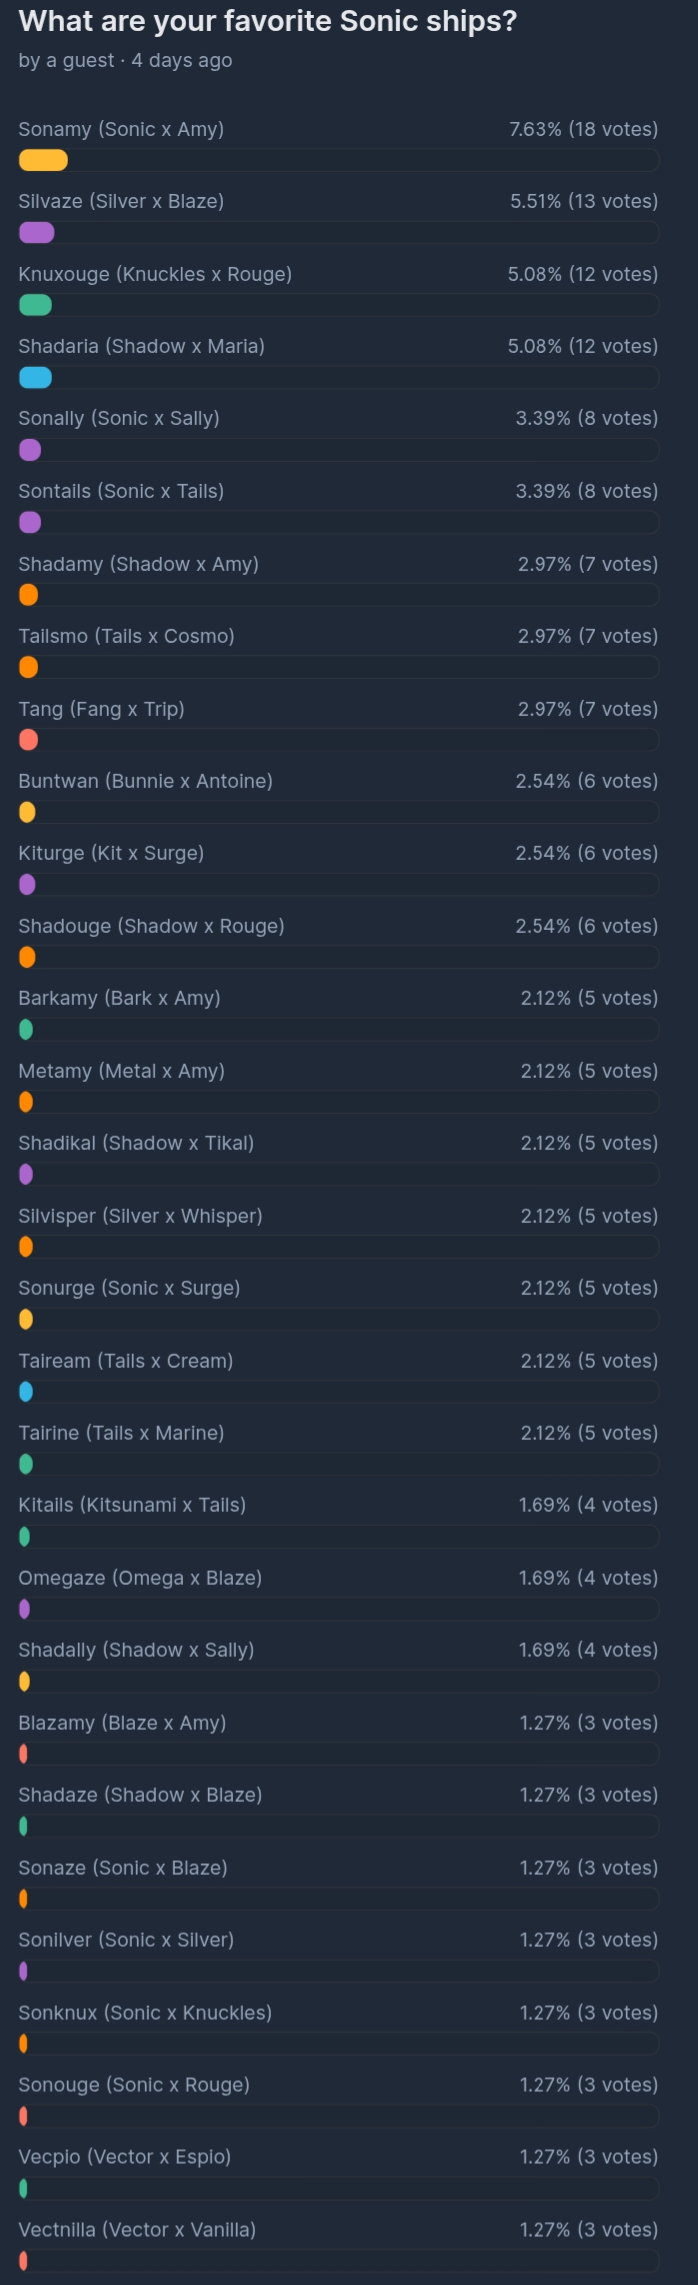Click the blue Shadaria result bar

tap(35, 377)
